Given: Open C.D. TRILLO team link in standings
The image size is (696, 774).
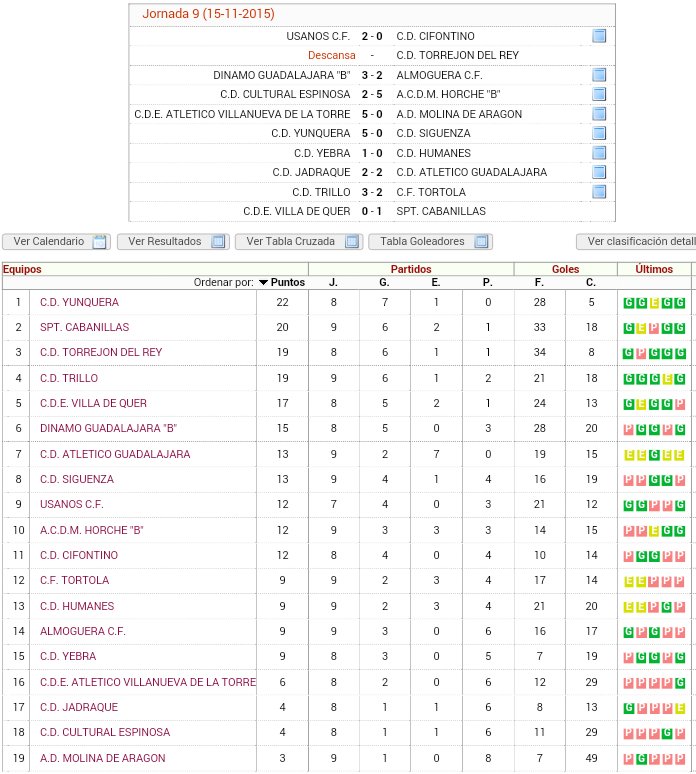Looking at the screenshot, I should (69, 378).
